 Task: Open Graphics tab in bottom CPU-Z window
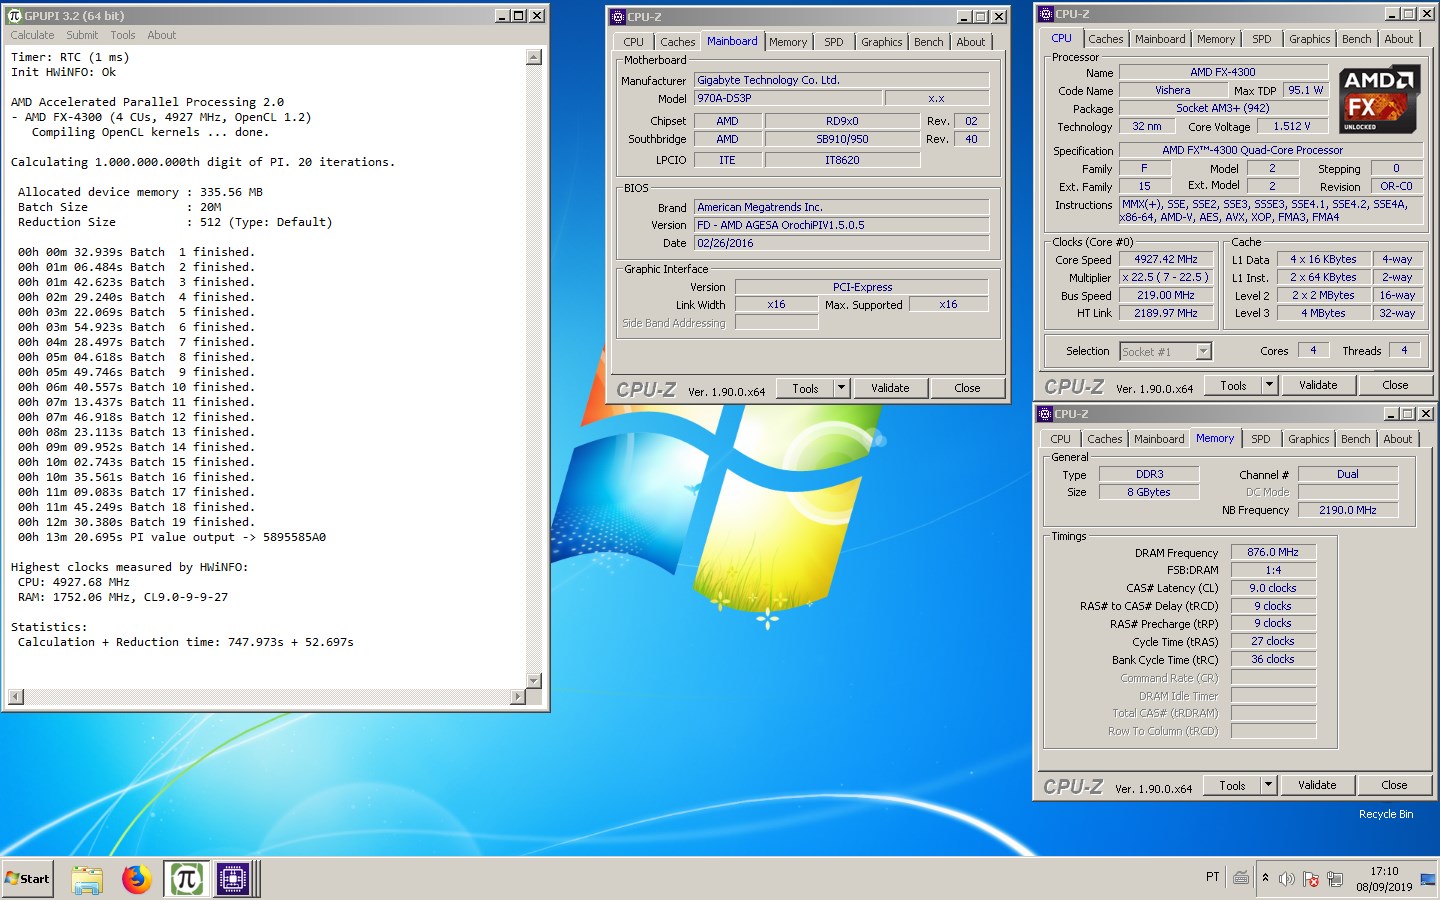tap(1309, 439)
